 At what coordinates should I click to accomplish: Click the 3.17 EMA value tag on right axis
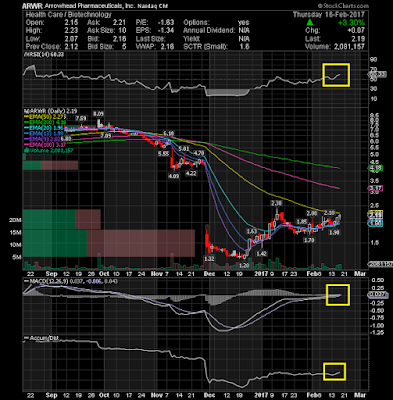click(376, 188)
